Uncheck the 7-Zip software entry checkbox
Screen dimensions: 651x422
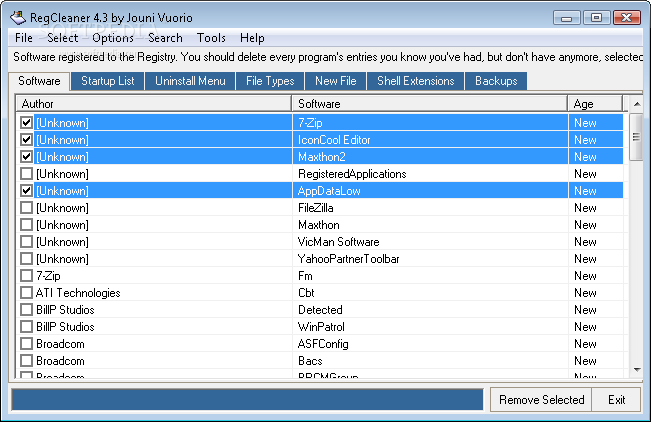pyautogui.click(x=27, y=123)
